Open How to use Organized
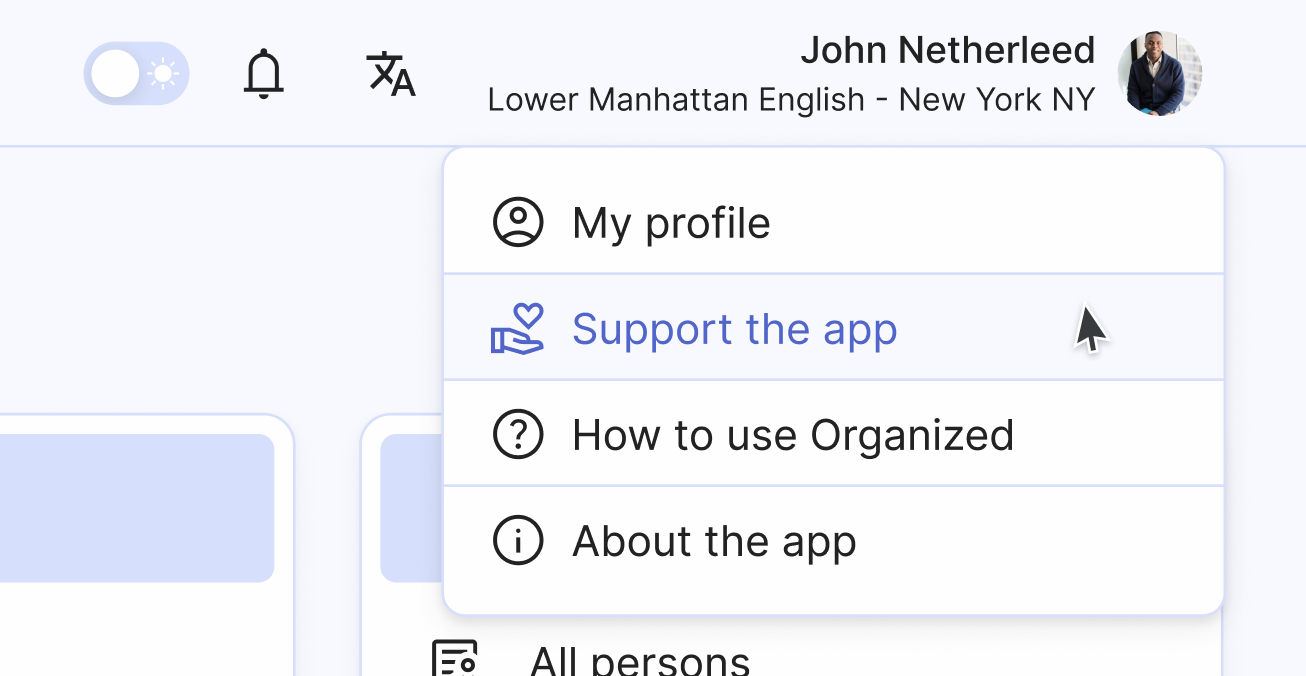 click(792, 434)
